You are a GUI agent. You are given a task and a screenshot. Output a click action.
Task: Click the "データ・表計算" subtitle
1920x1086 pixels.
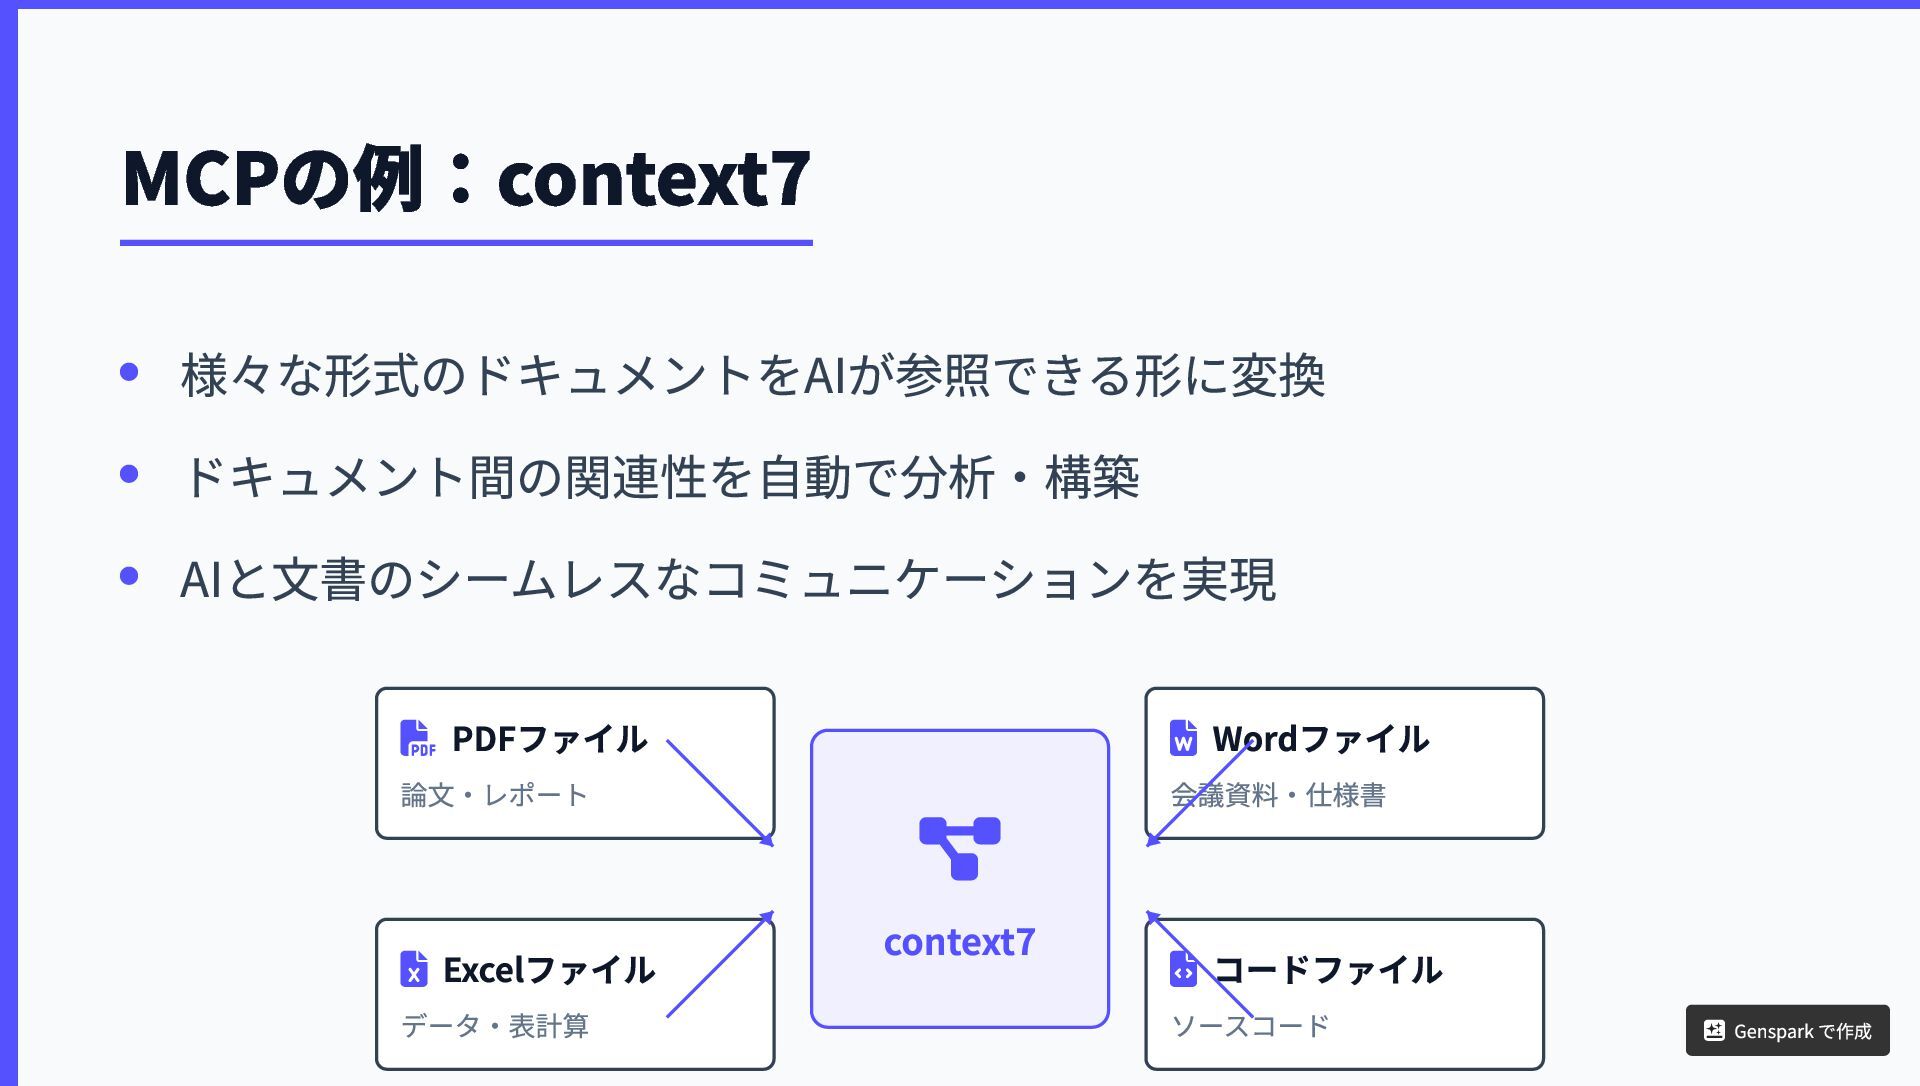pos(494,1026)
